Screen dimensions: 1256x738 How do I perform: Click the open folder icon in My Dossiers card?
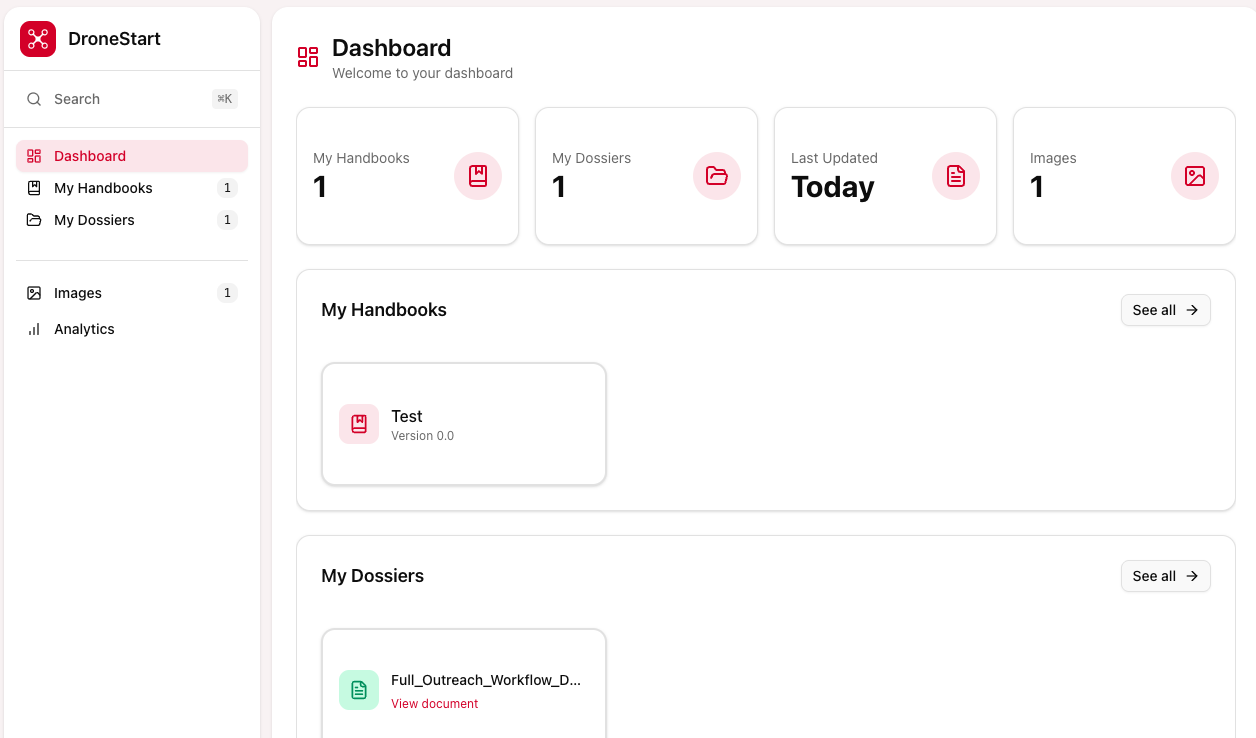(x=717, y=176)
